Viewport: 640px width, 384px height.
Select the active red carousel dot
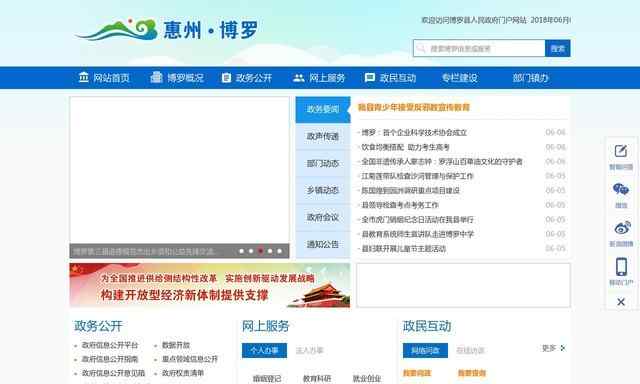pyautogui.click(x=260, y=251)
